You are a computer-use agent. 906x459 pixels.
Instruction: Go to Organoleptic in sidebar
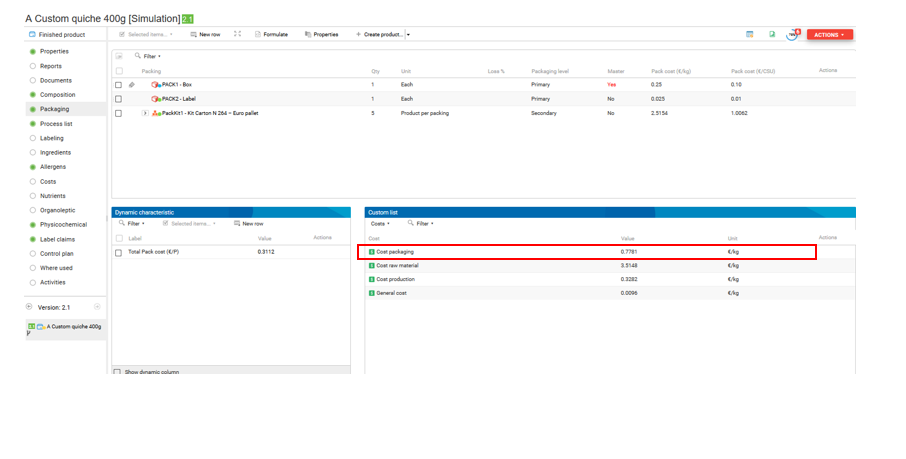57,210
